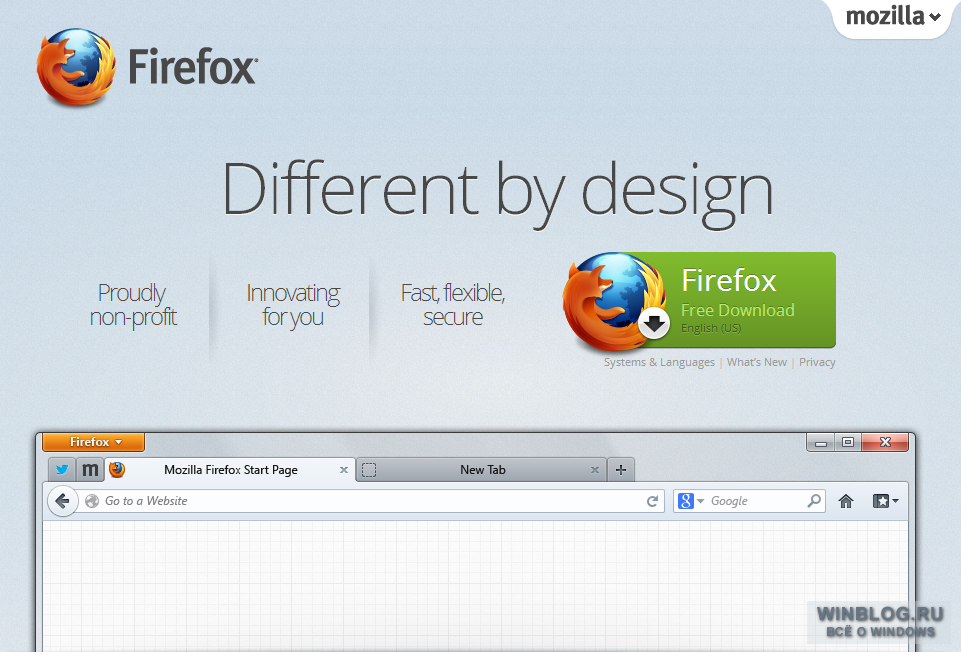Click the Home icon
Viewport: 961px width, 655px height.
coord(846,501)
